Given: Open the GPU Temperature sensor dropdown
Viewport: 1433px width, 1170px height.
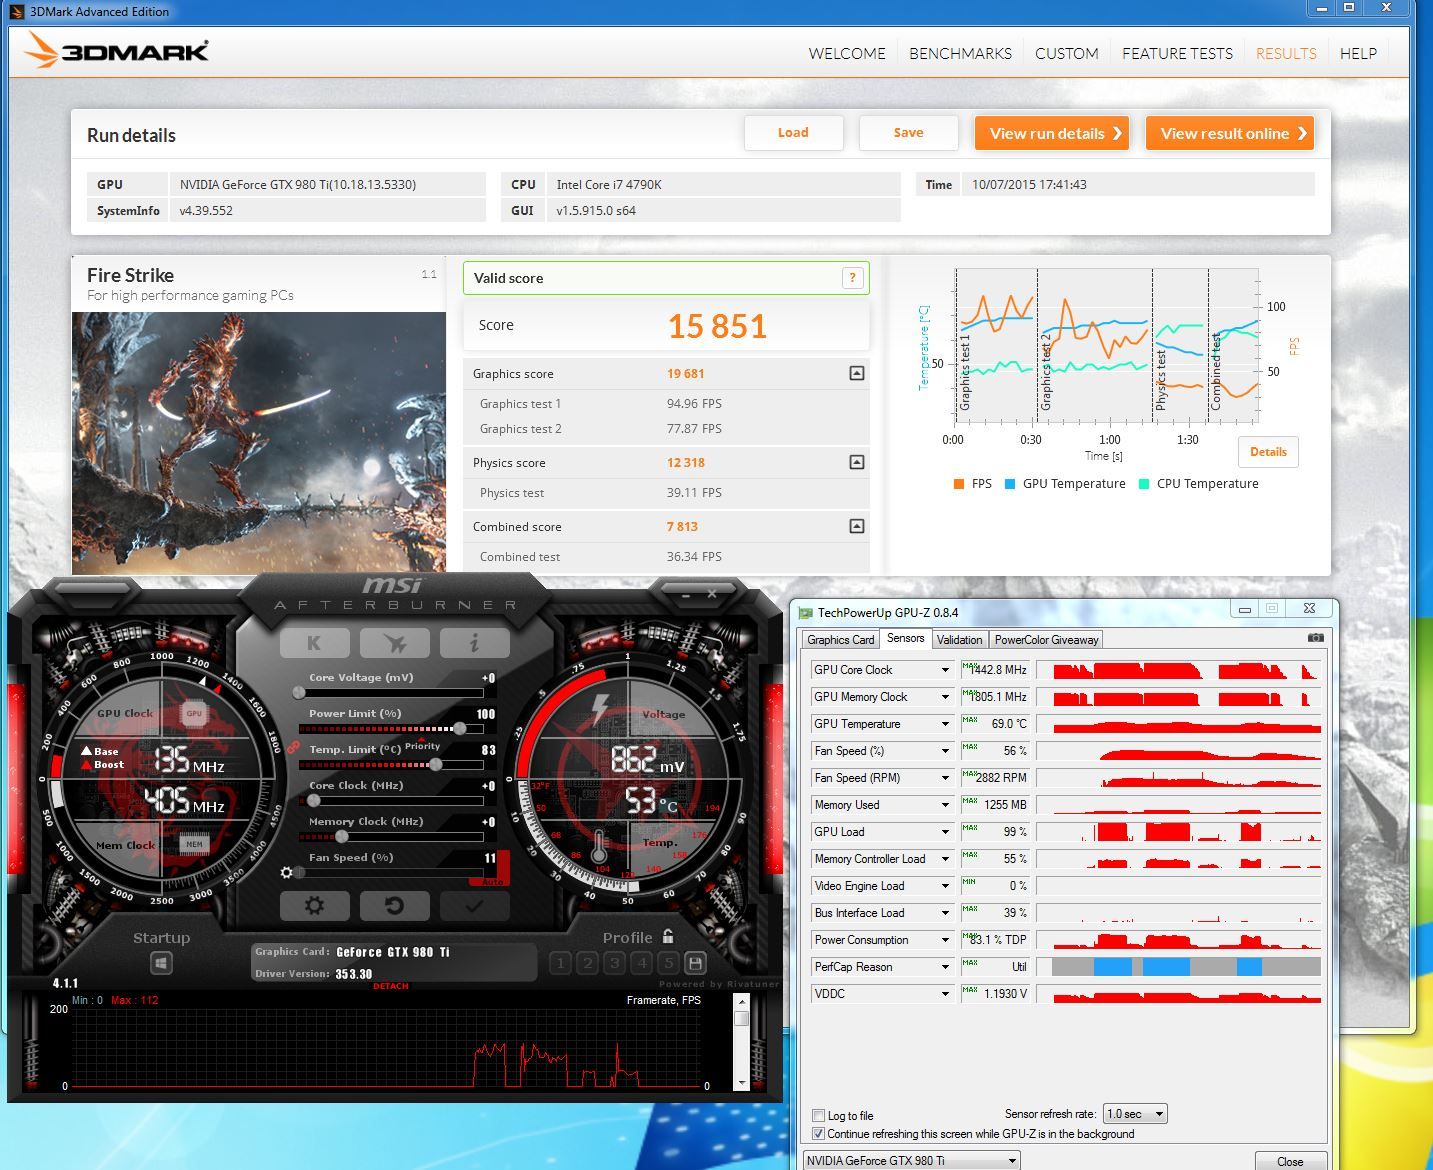Looking at the screenshot, I should (944, 724).
